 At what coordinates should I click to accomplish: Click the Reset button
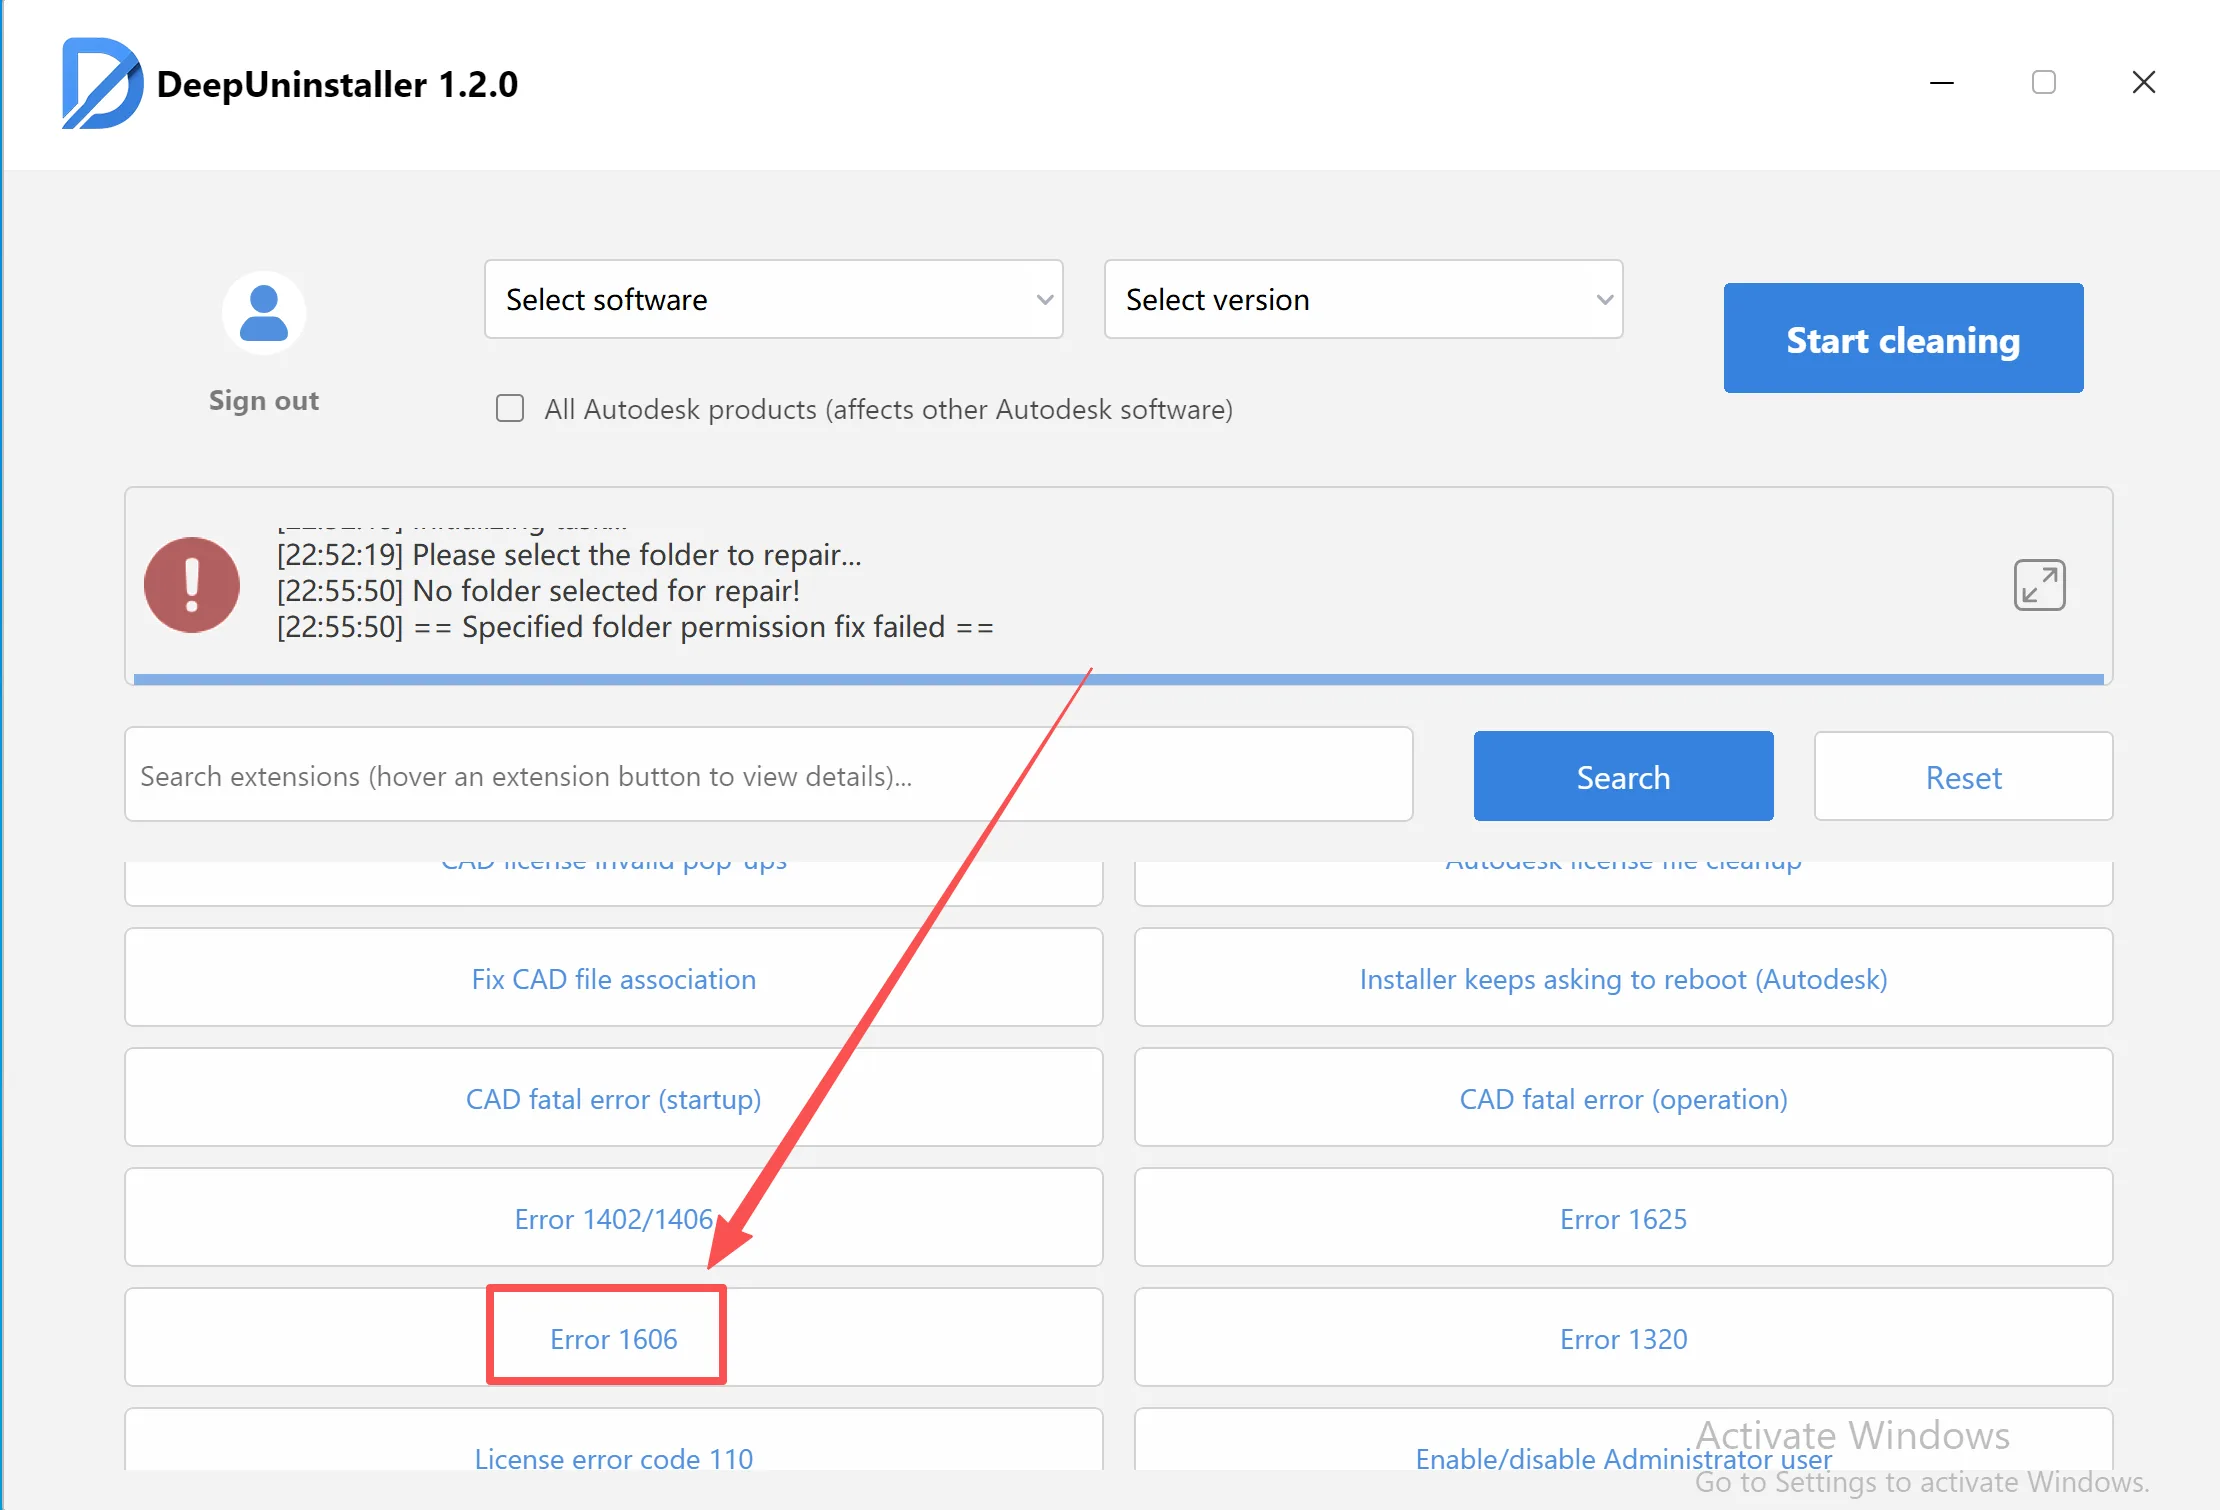[1963, 777]
